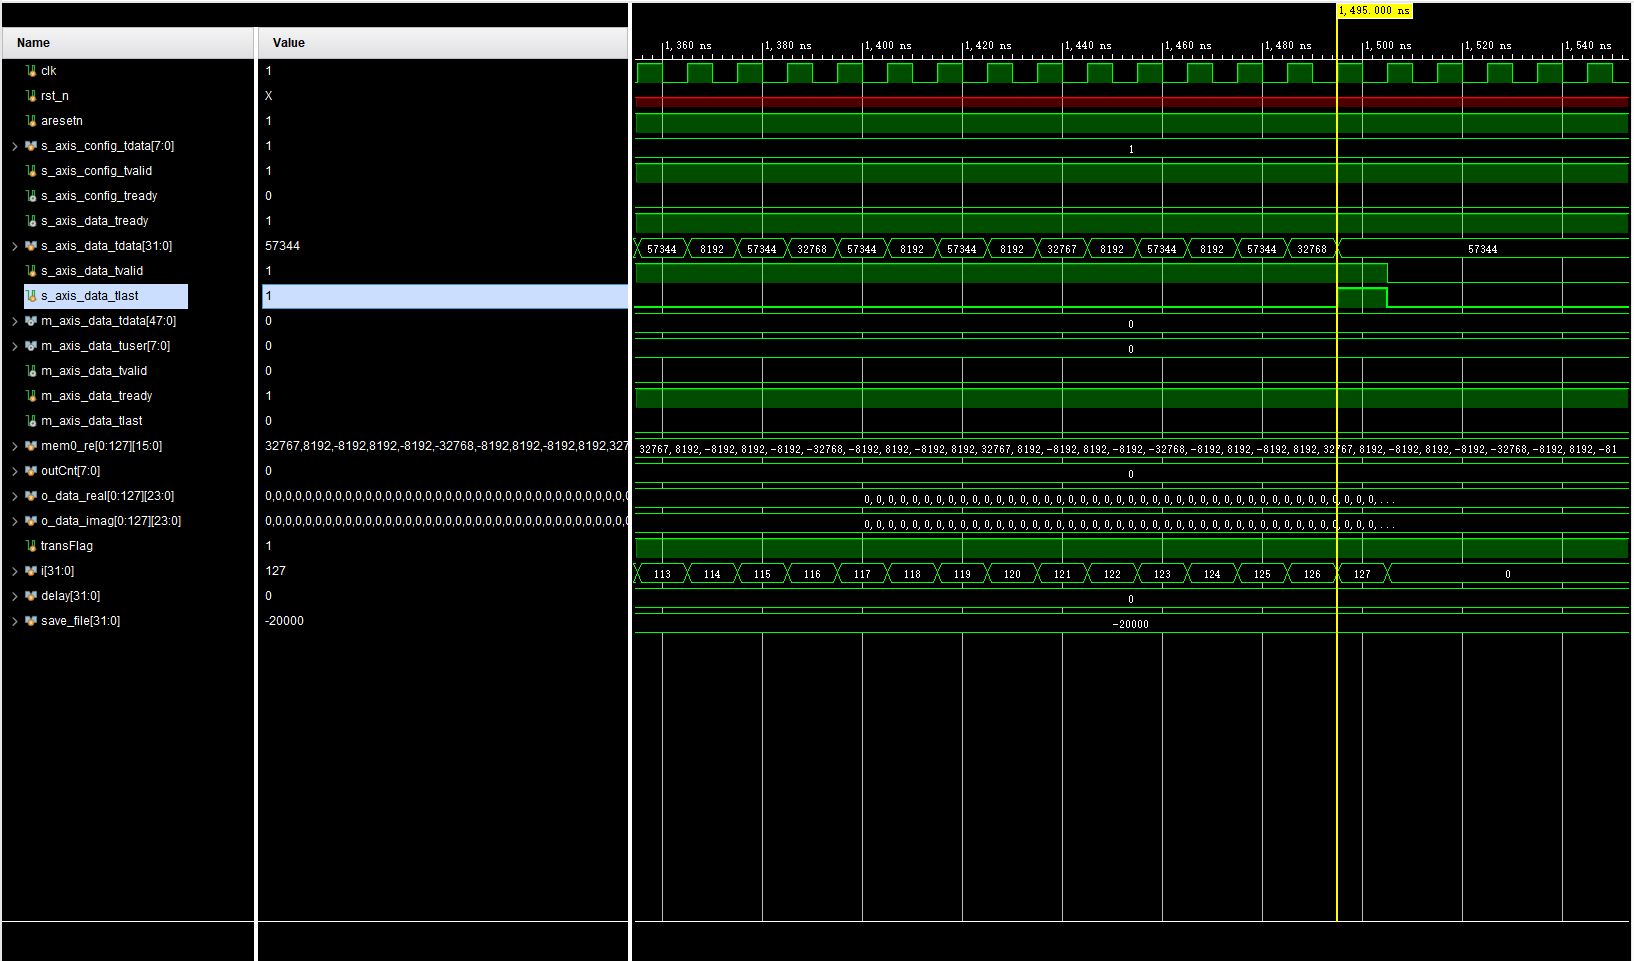This screenshot has width=1634, height=961.
Task: Expand the i[31:0] bus
Action: pos(14,571)
